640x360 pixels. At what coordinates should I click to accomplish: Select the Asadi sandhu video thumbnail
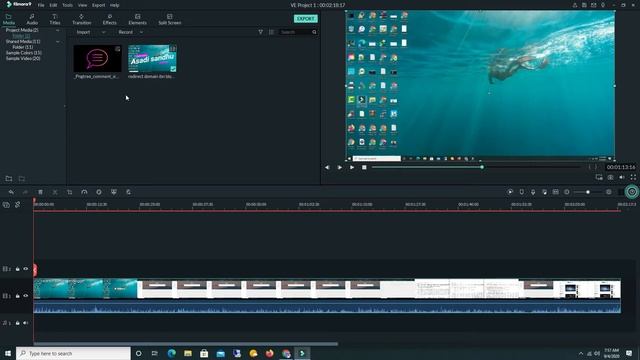coord(152,58)
